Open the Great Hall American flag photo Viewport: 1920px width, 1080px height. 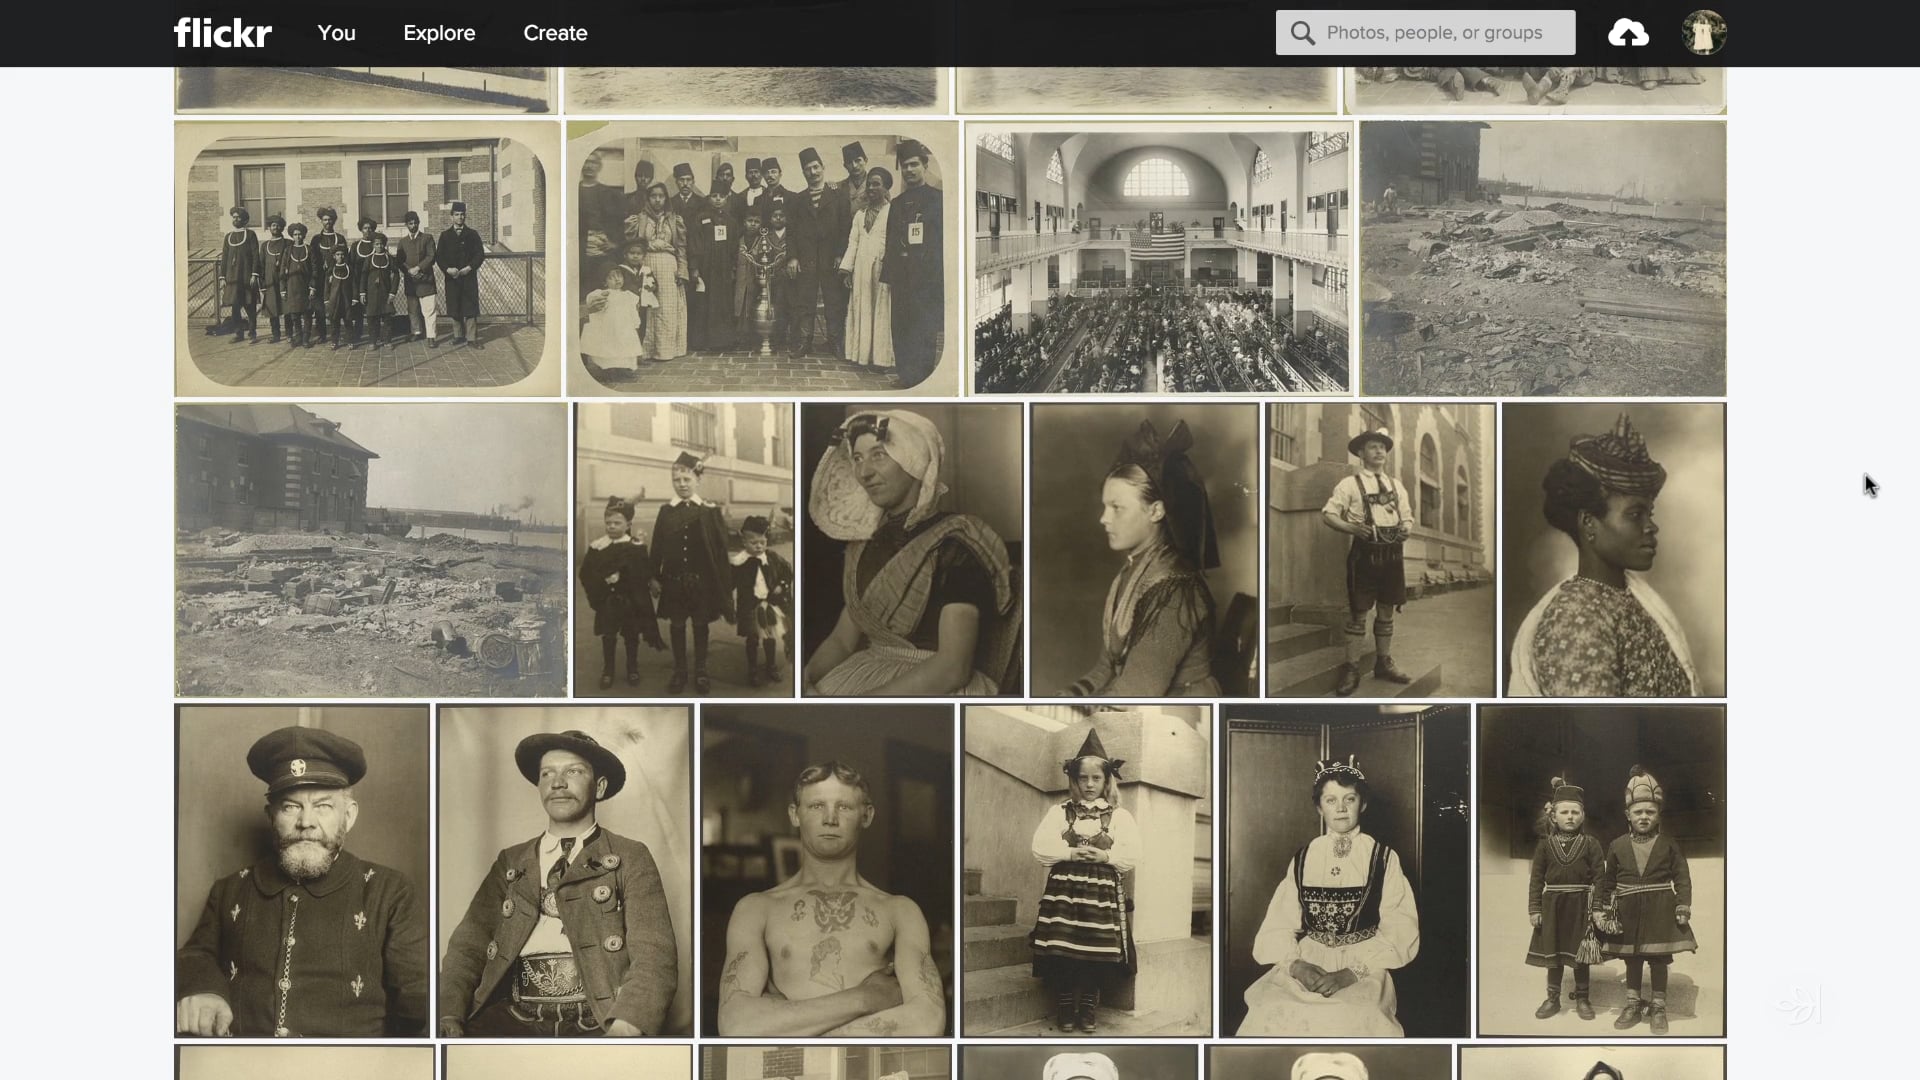pyautogui.click(x=1159, y=259)
